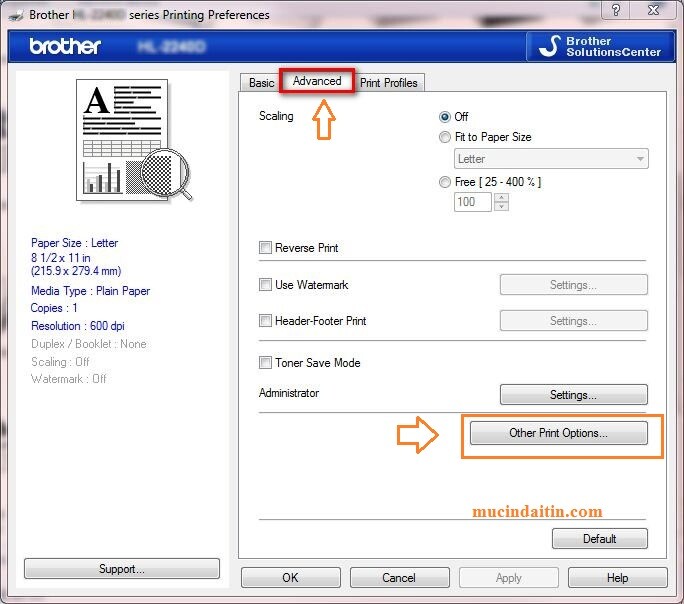Image resolution: width=684 pixels, height=604 pixels.
Task: Click the Support button
Action: 122,569
